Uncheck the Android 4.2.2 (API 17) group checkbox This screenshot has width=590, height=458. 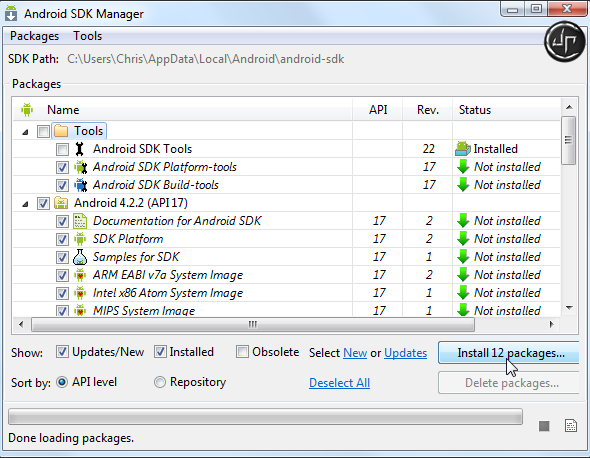[43, 204]
